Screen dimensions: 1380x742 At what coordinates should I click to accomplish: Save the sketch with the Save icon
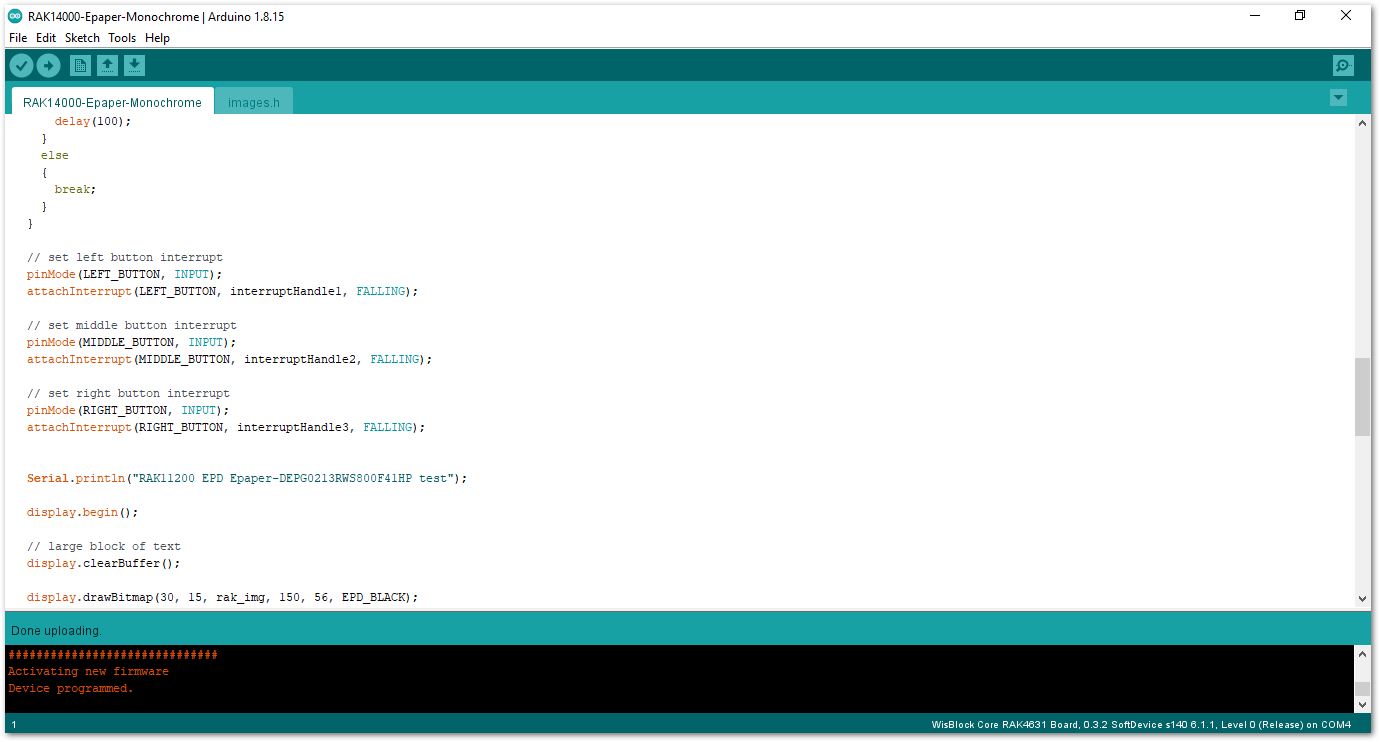click(x=134, y=66)
